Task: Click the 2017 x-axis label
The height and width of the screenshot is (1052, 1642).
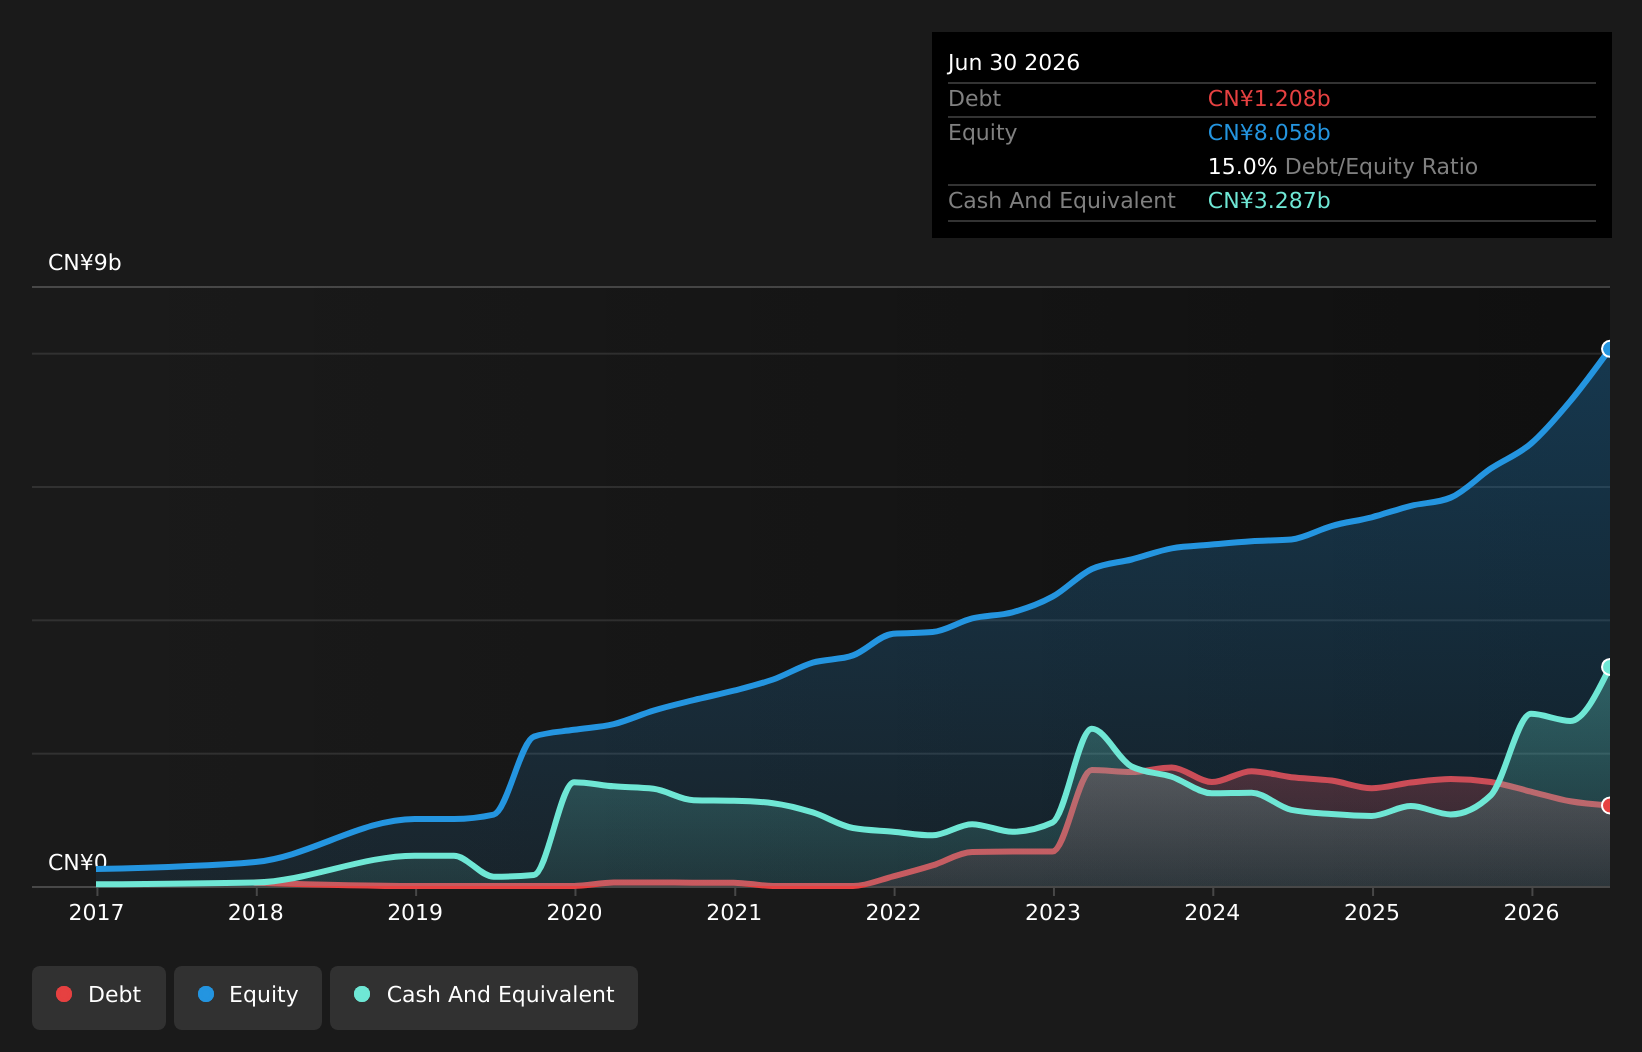Action: tap(96, 913)
